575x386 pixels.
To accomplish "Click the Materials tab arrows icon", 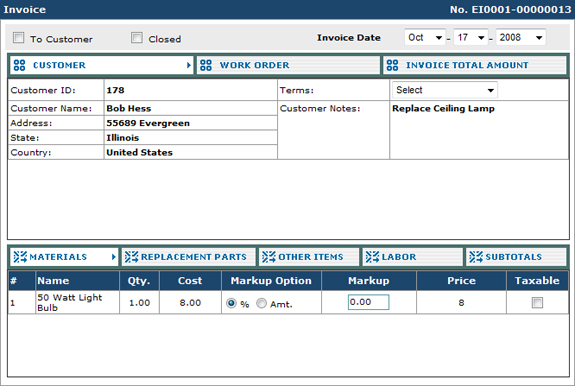I will coord(20,257).
